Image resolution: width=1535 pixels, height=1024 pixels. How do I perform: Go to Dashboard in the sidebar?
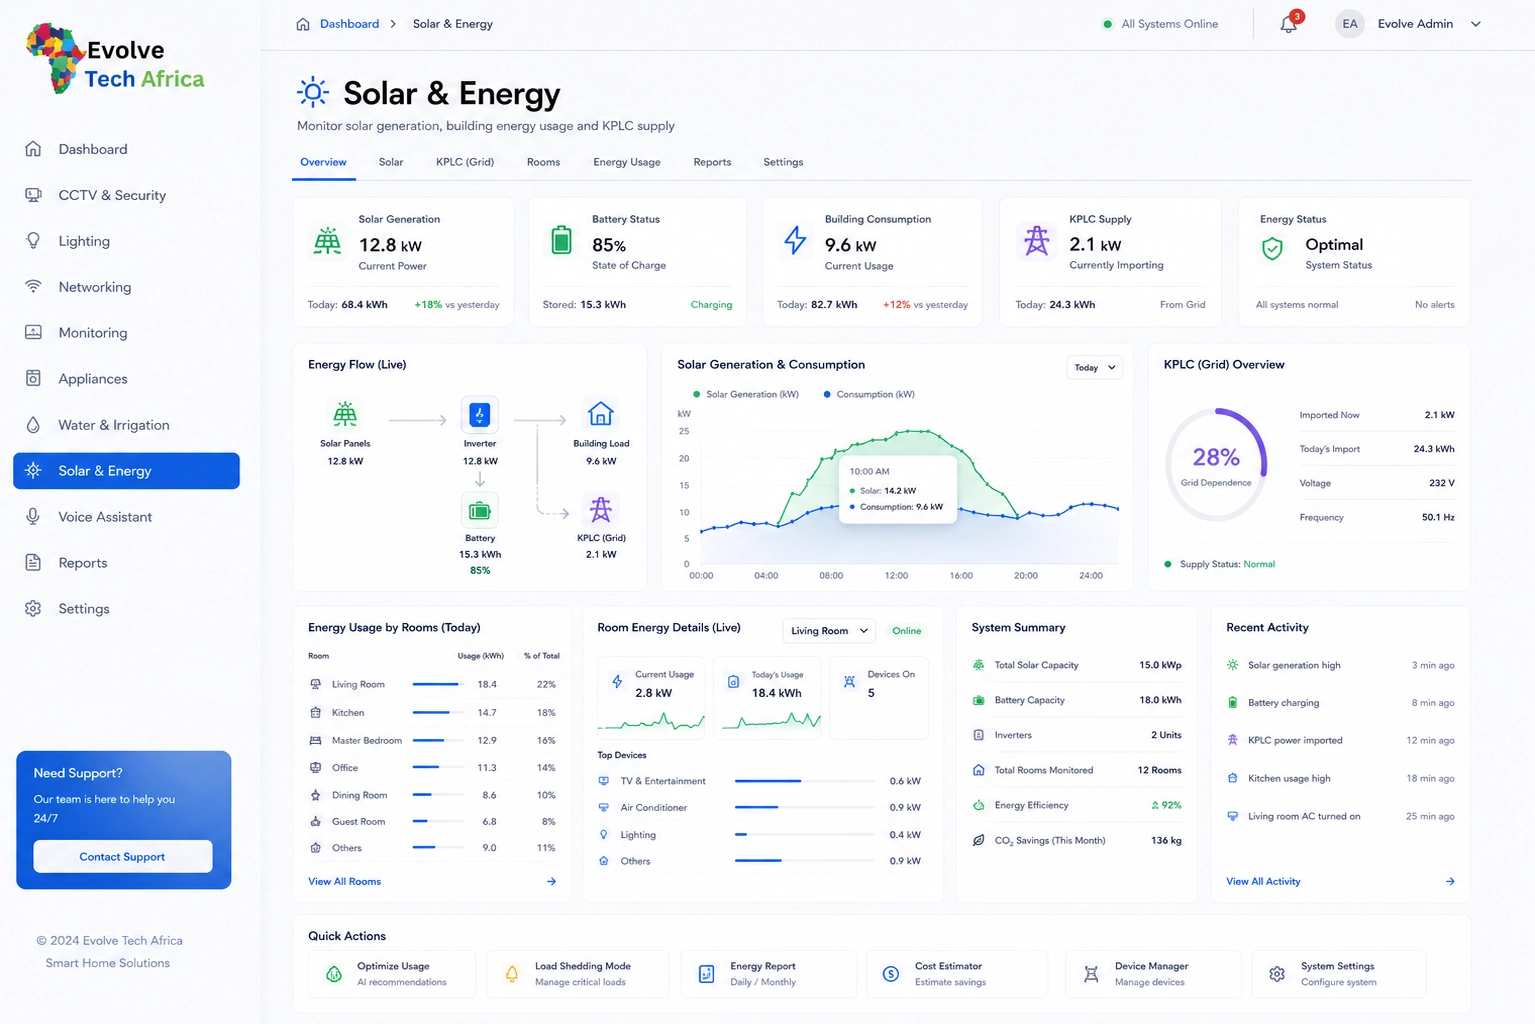[x=126, y=149]
